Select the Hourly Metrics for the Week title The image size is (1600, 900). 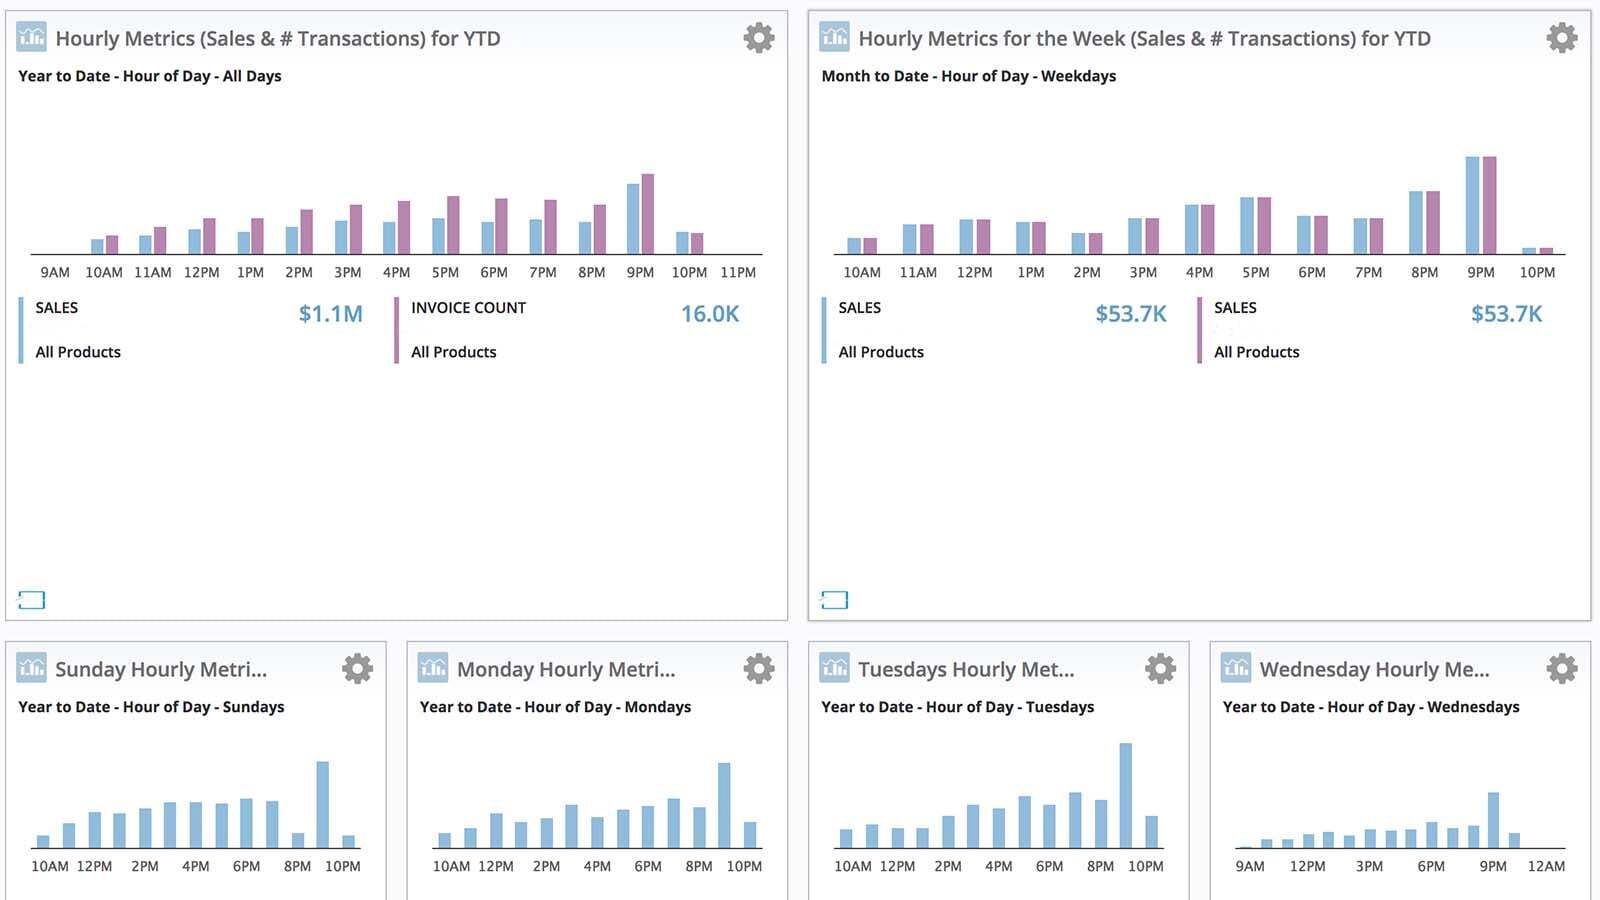1145,39
